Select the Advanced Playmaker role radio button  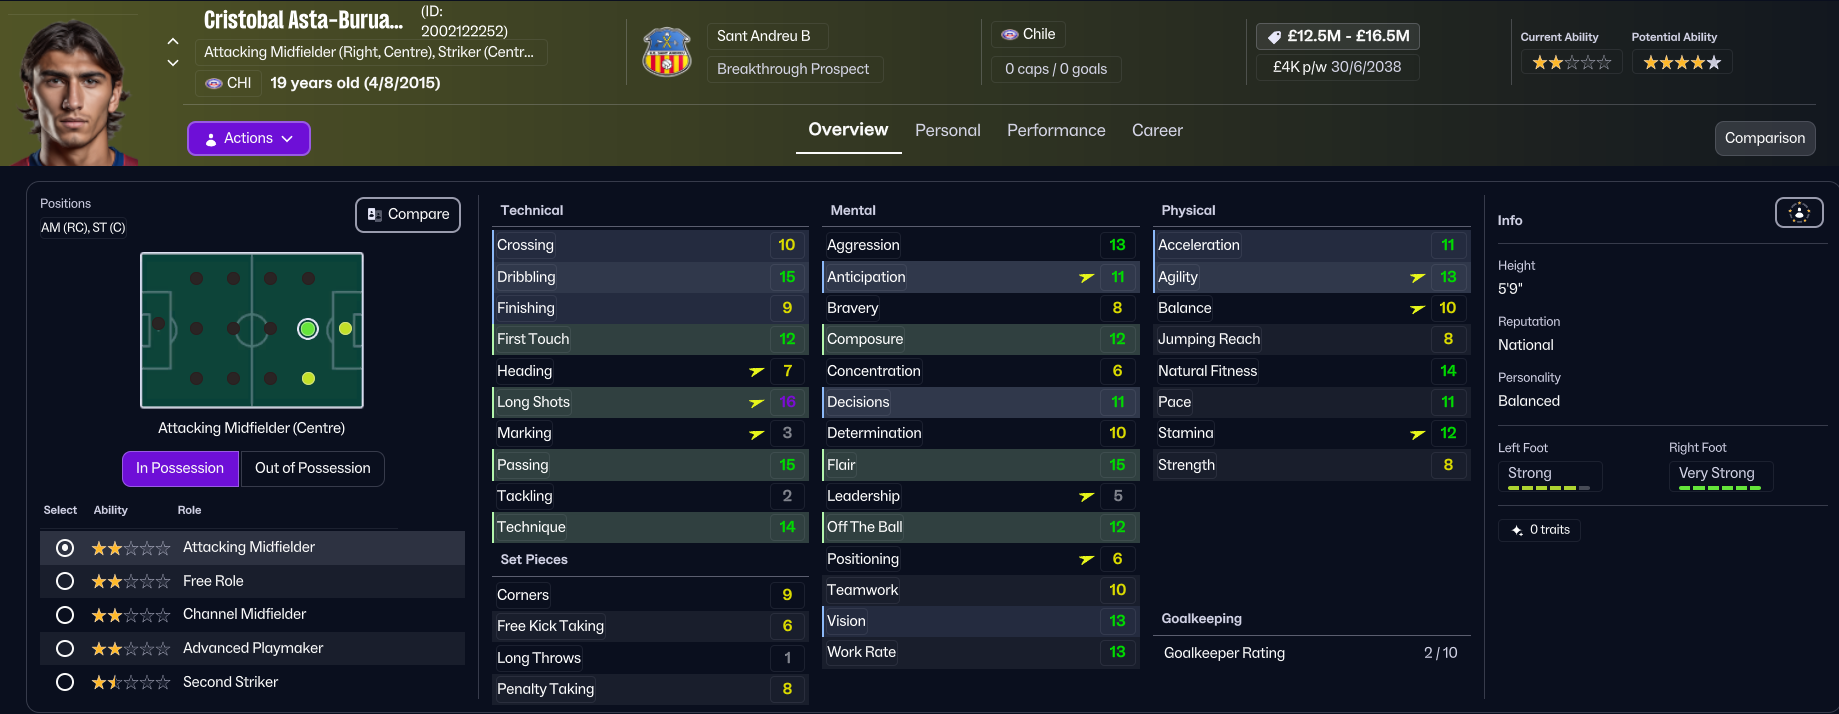coord(65,649)
